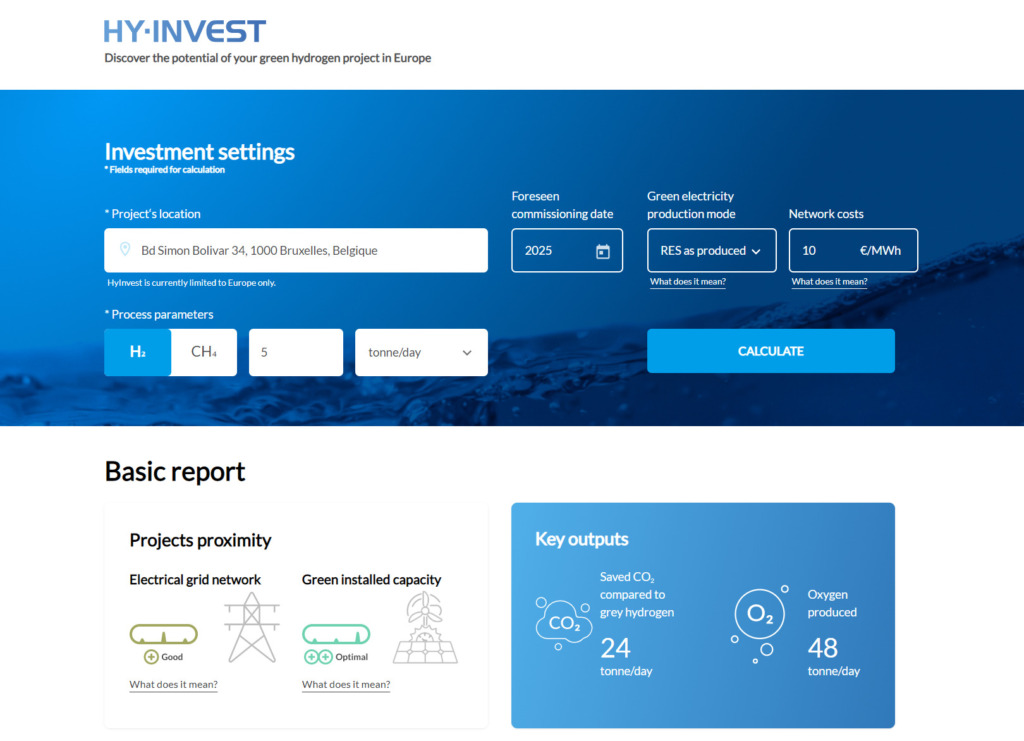Click the location pin icon in the address field
This screenshot has height=741, width=1024.
pos(125,249)
